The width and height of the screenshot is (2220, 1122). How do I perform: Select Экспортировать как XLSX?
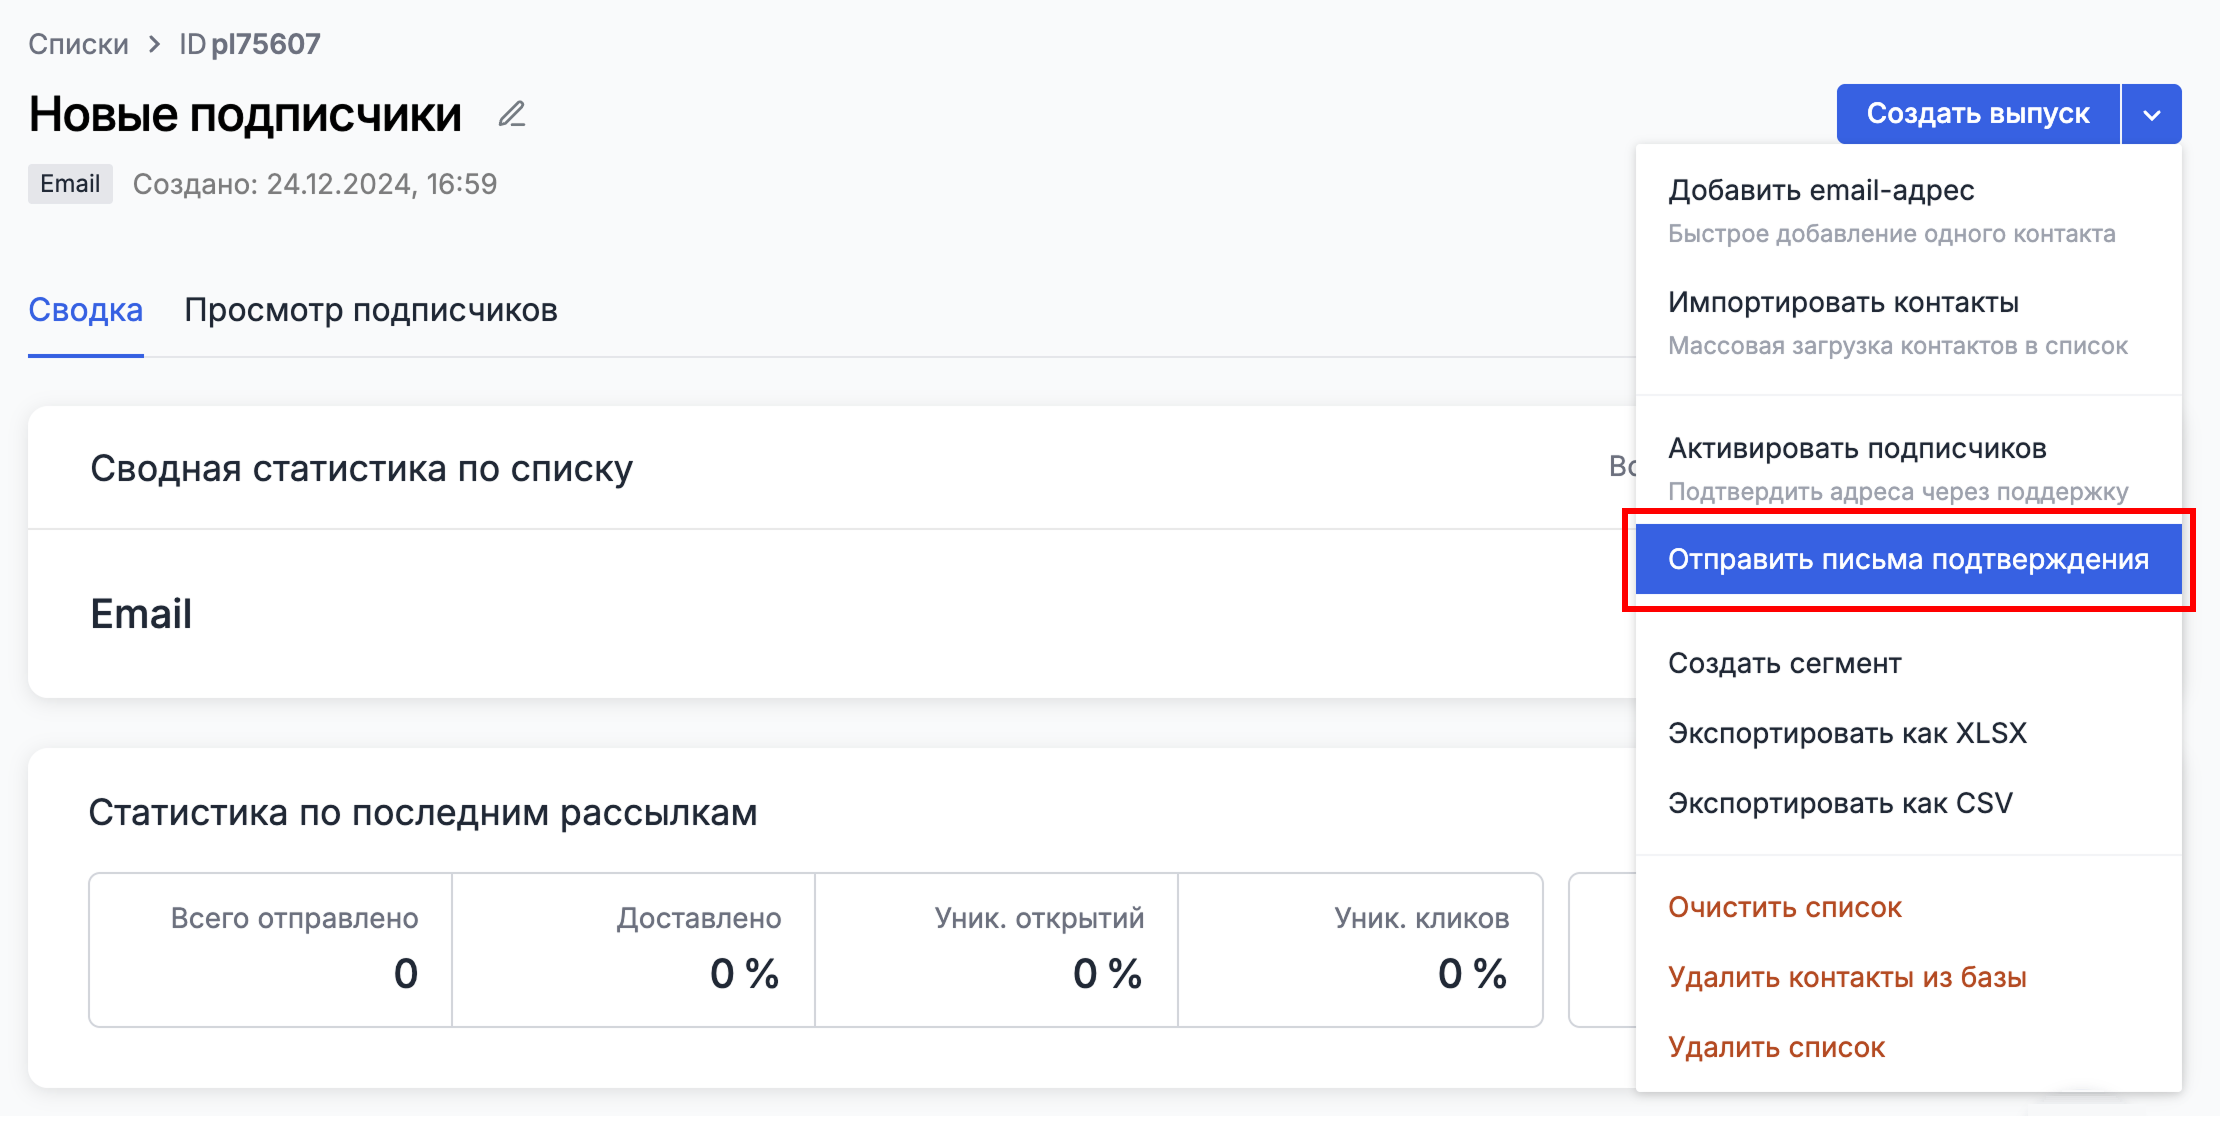1847,733
